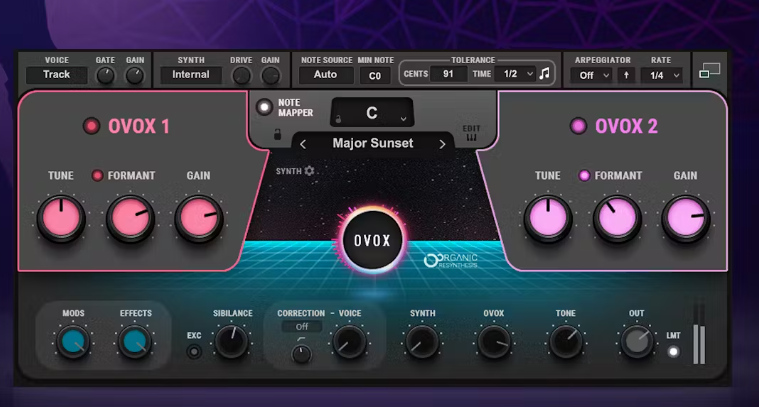
Task: Click the Major Sunset preset name
Action: tap(372, 144)
